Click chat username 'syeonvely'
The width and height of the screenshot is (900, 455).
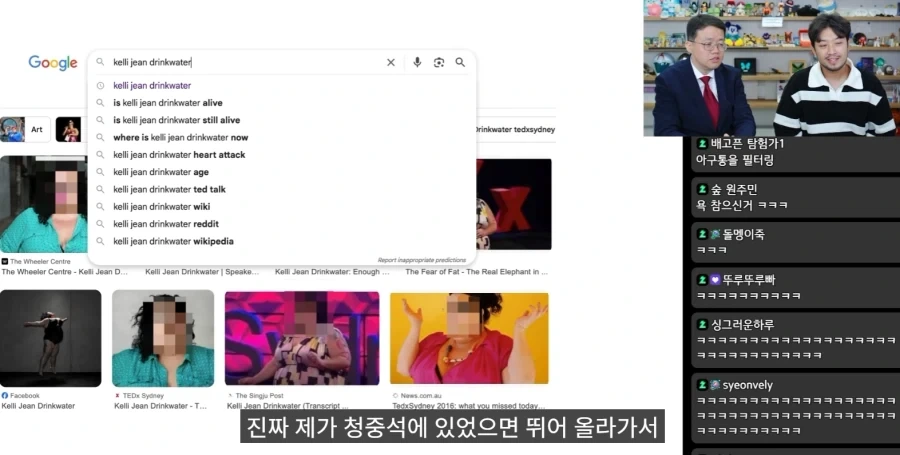pos(747,385)
